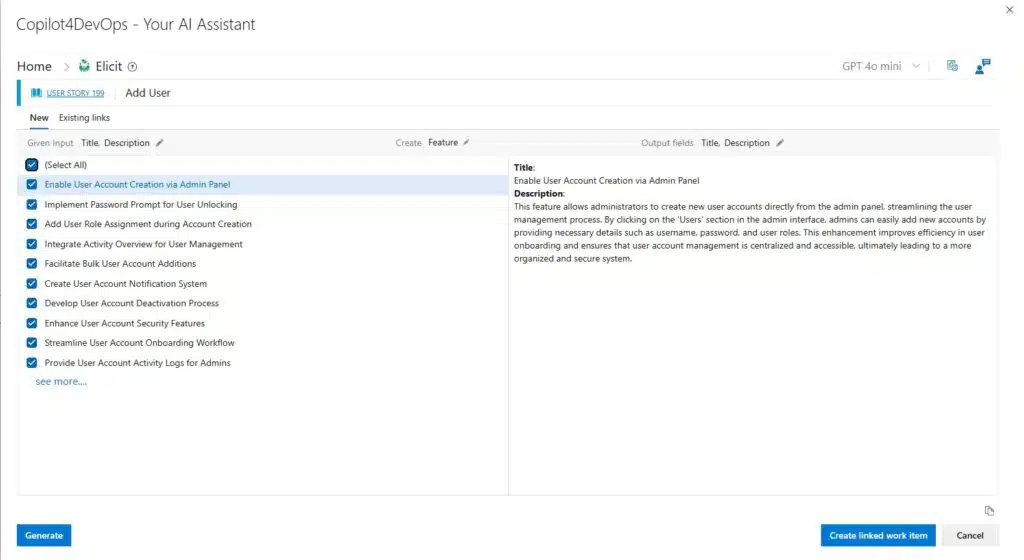Click the user story book icon
Screen dimensions: 1024x560
tap(37, 93)
